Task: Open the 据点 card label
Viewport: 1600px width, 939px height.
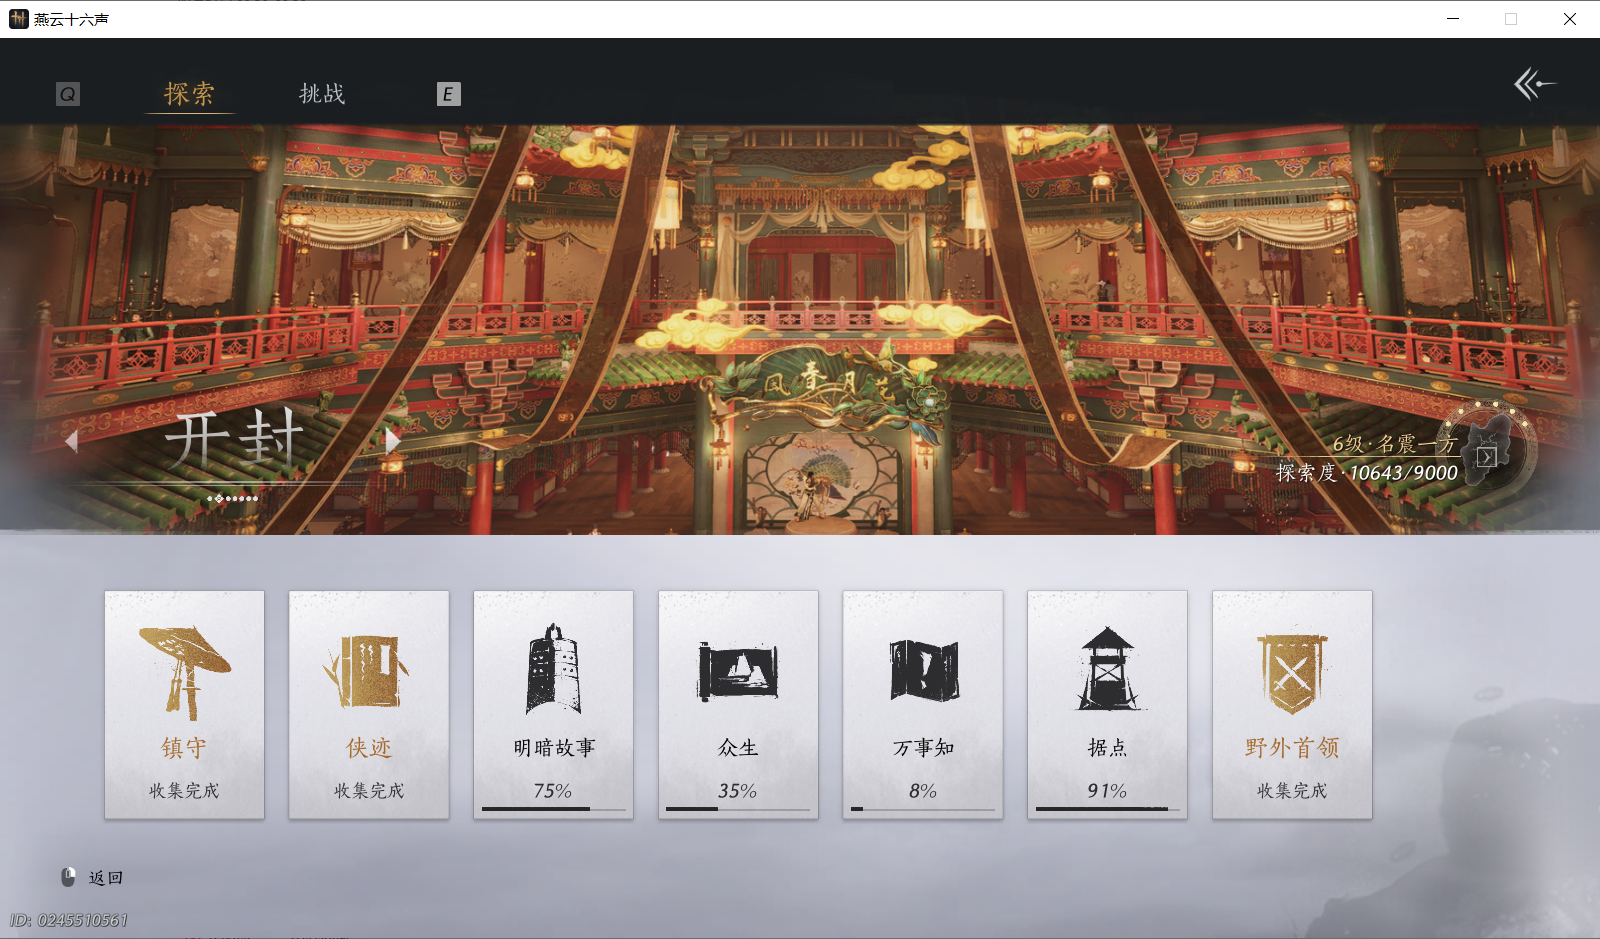Action: click(x=1107, y=748)
